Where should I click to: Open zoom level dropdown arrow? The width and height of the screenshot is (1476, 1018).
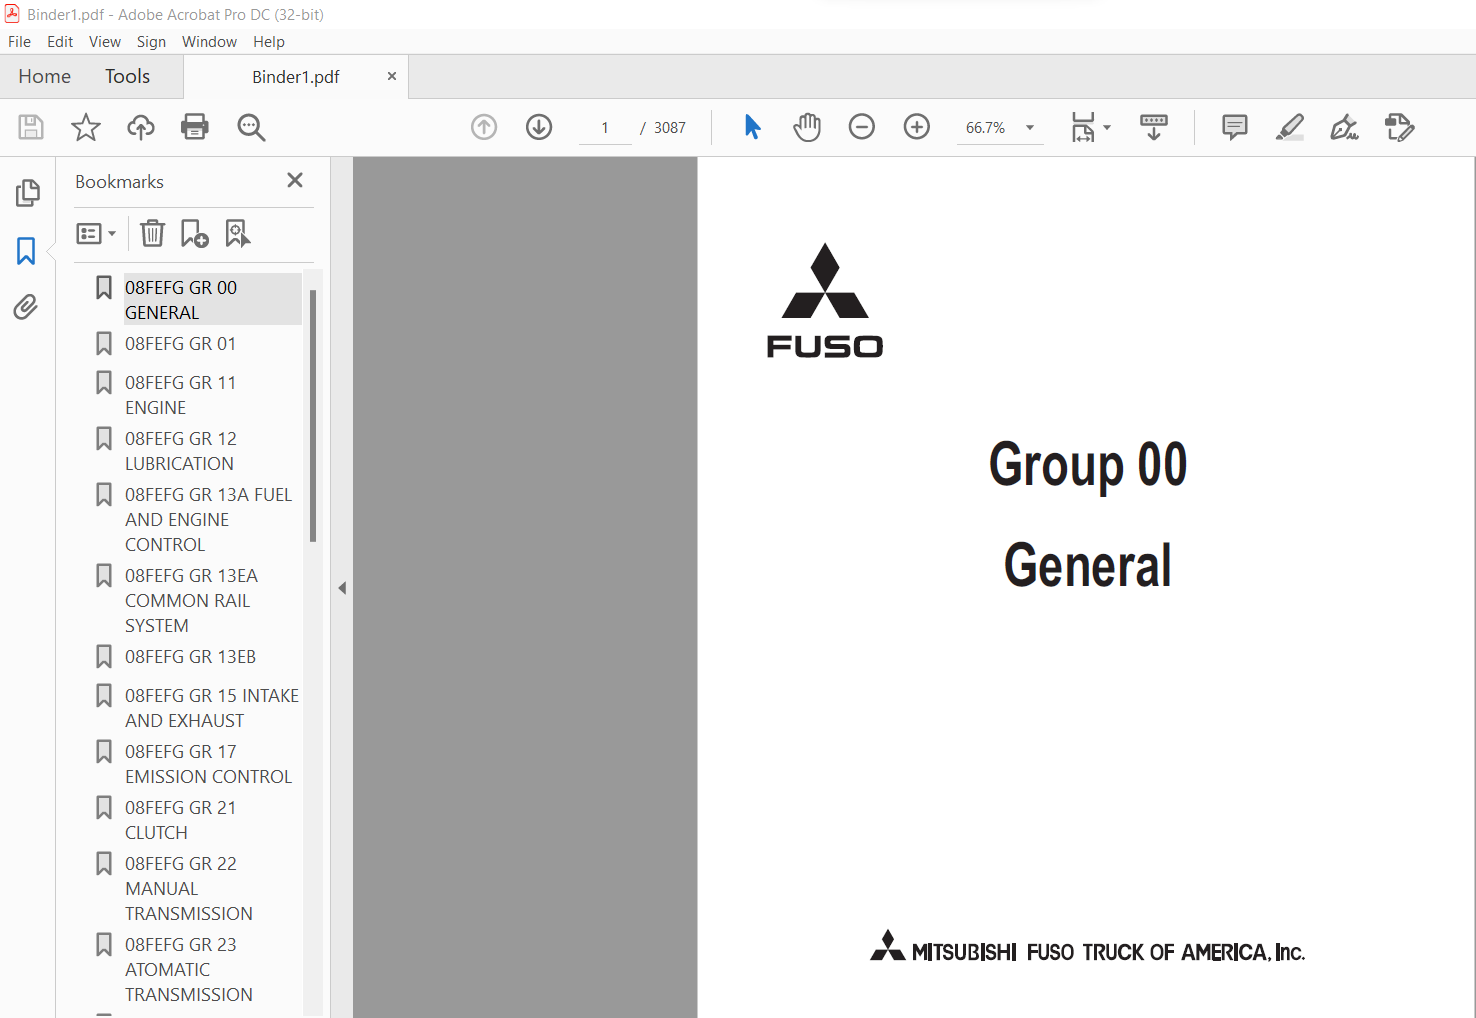click(1030, 128)
